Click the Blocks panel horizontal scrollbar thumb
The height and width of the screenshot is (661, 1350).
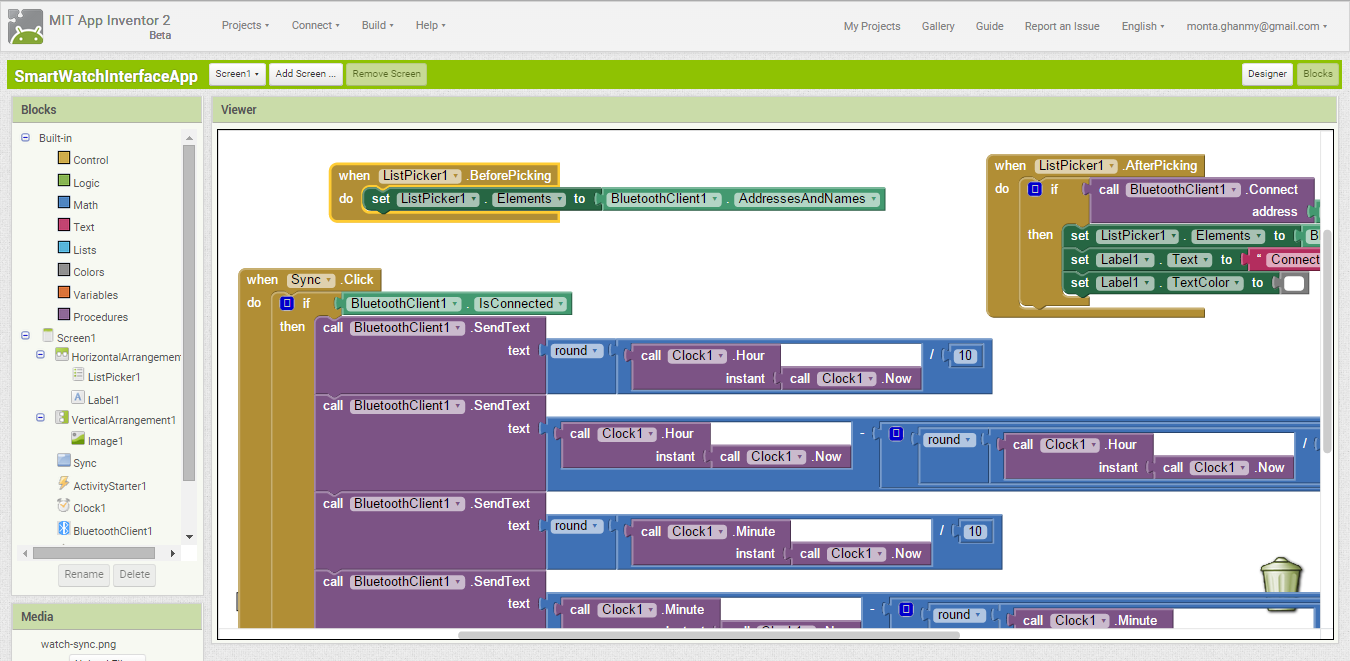coord(94,553)
